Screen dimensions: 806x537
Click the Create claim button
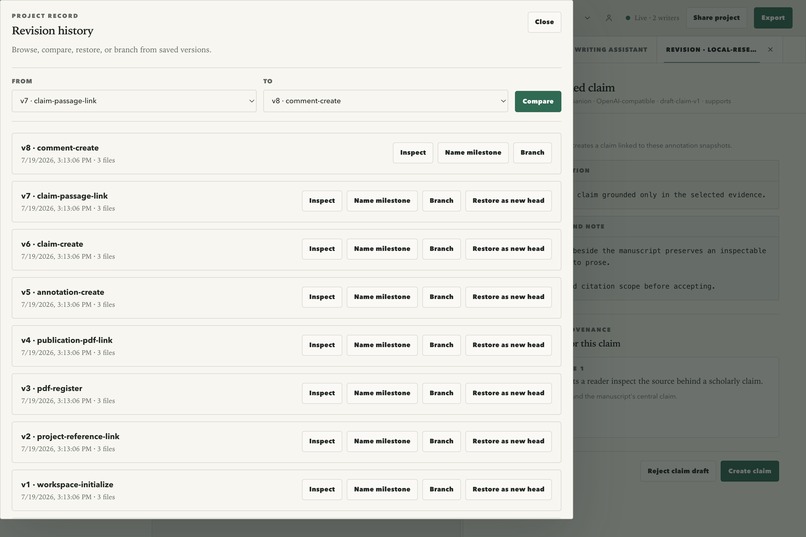click(x=749, y=471)
